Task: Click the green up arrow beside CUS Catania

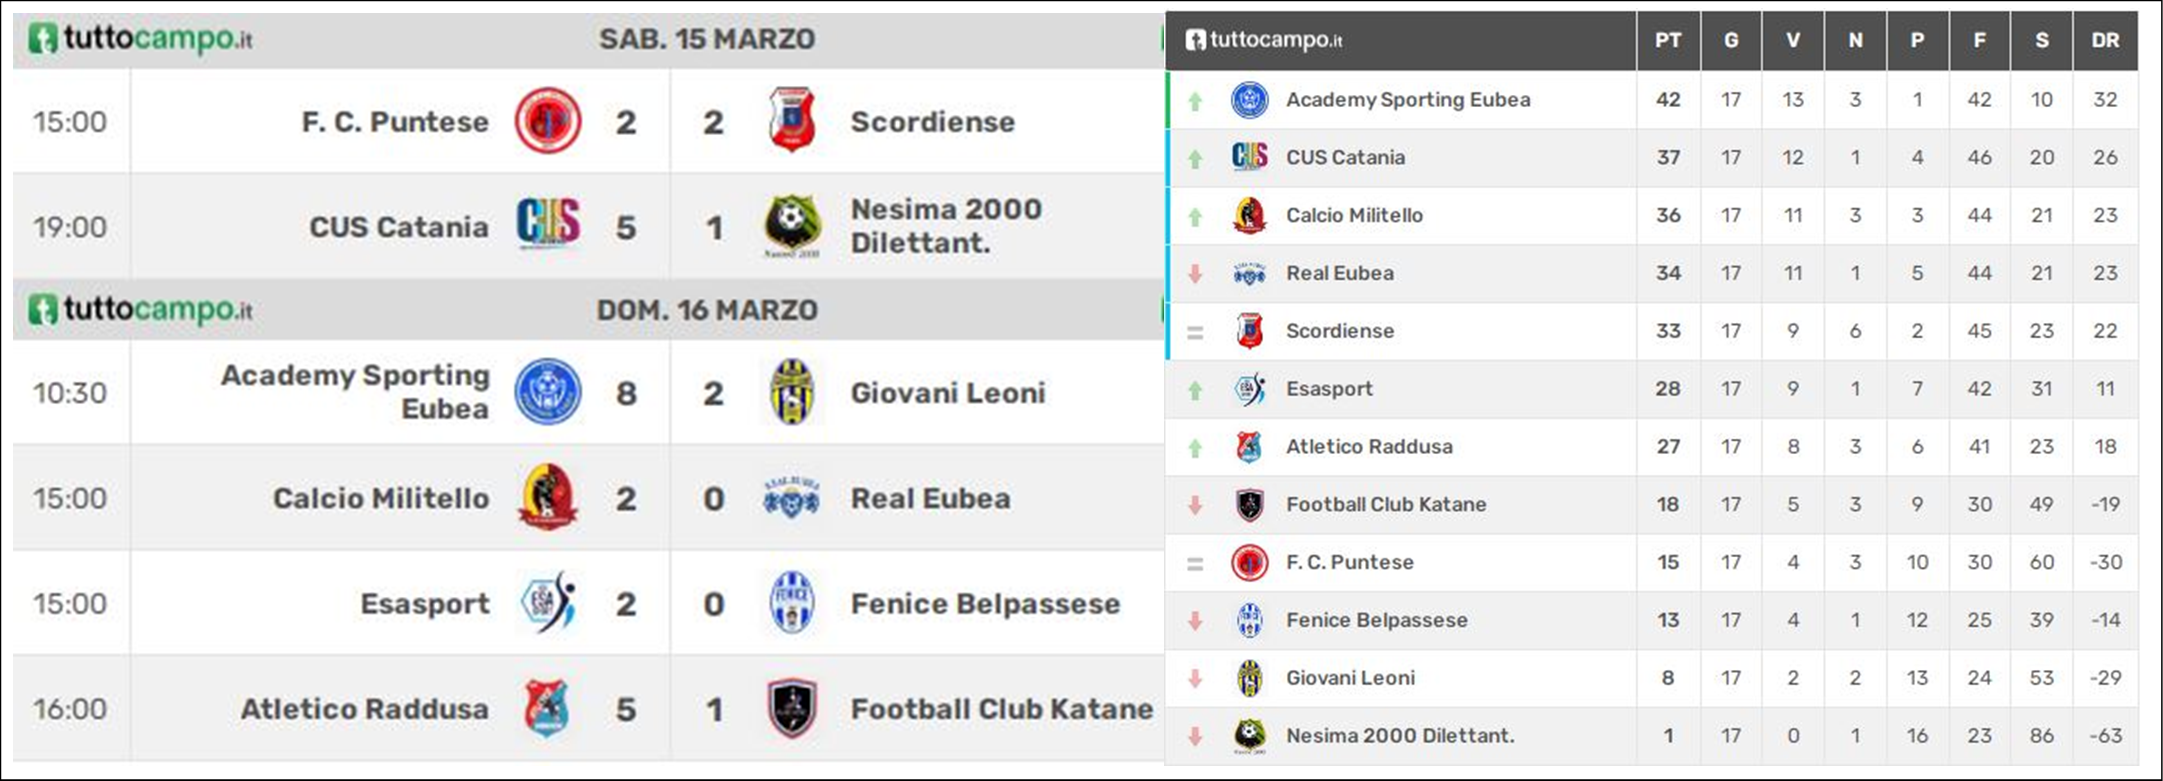Action: (x=1195, y=158)
